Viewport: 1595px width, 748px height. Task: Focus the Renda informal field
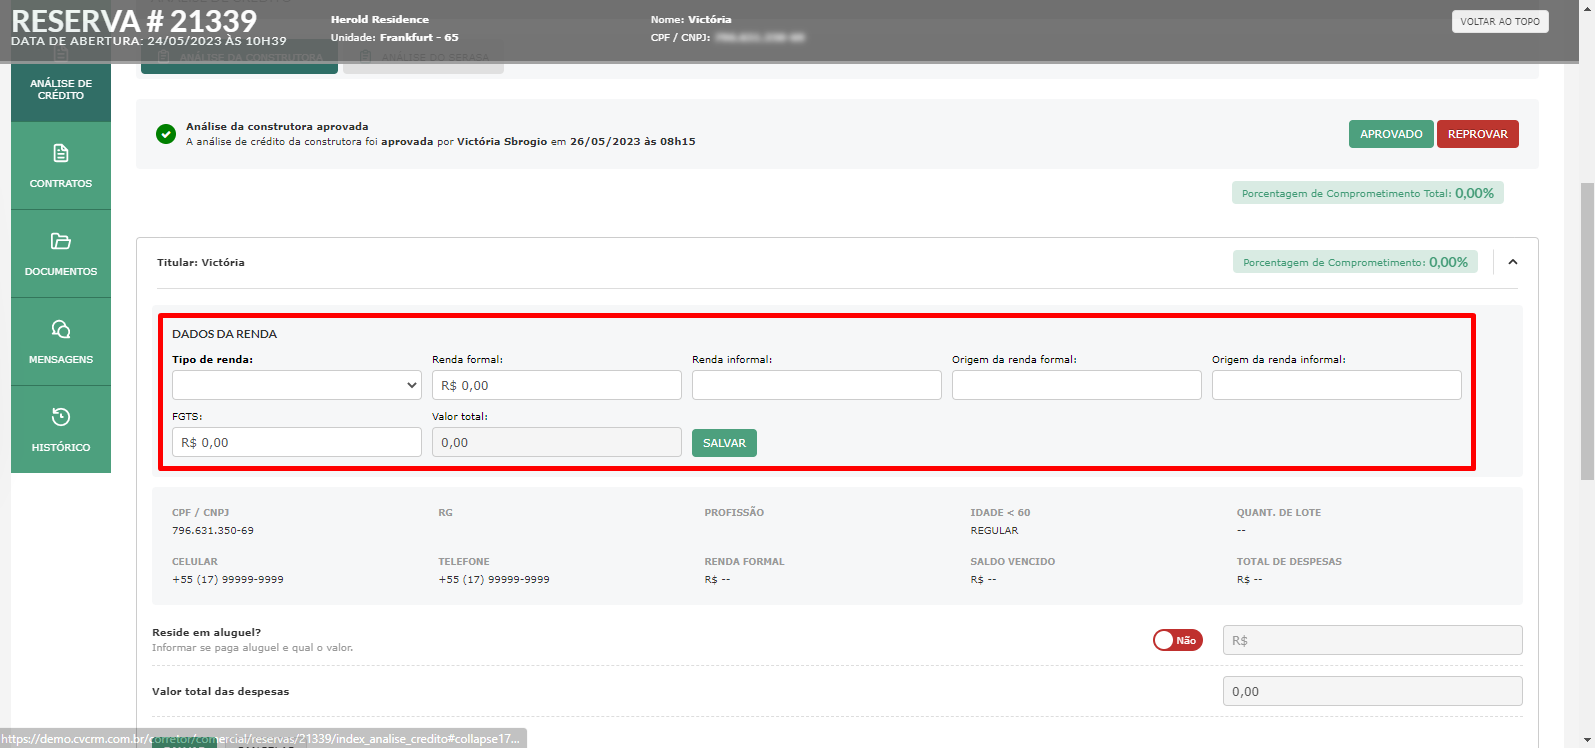point(817,385)
